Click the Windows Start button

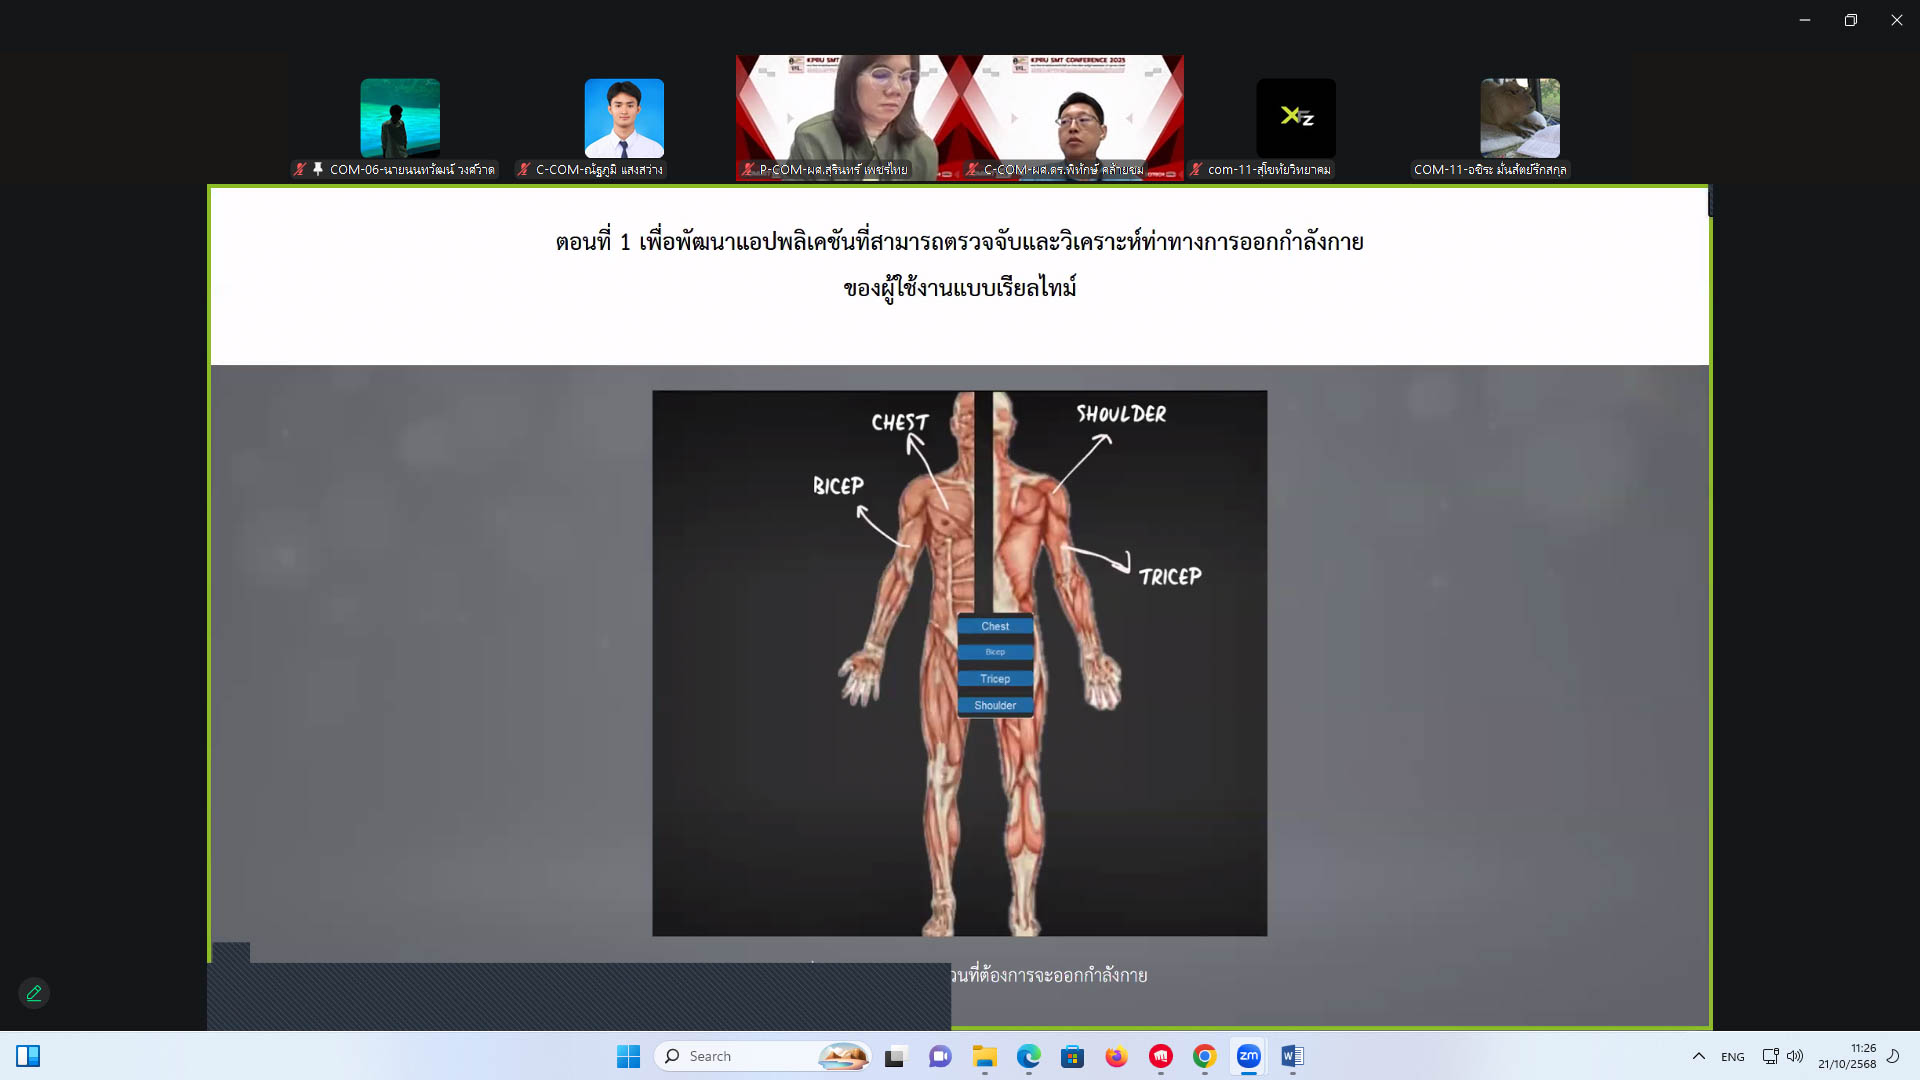628,1056
